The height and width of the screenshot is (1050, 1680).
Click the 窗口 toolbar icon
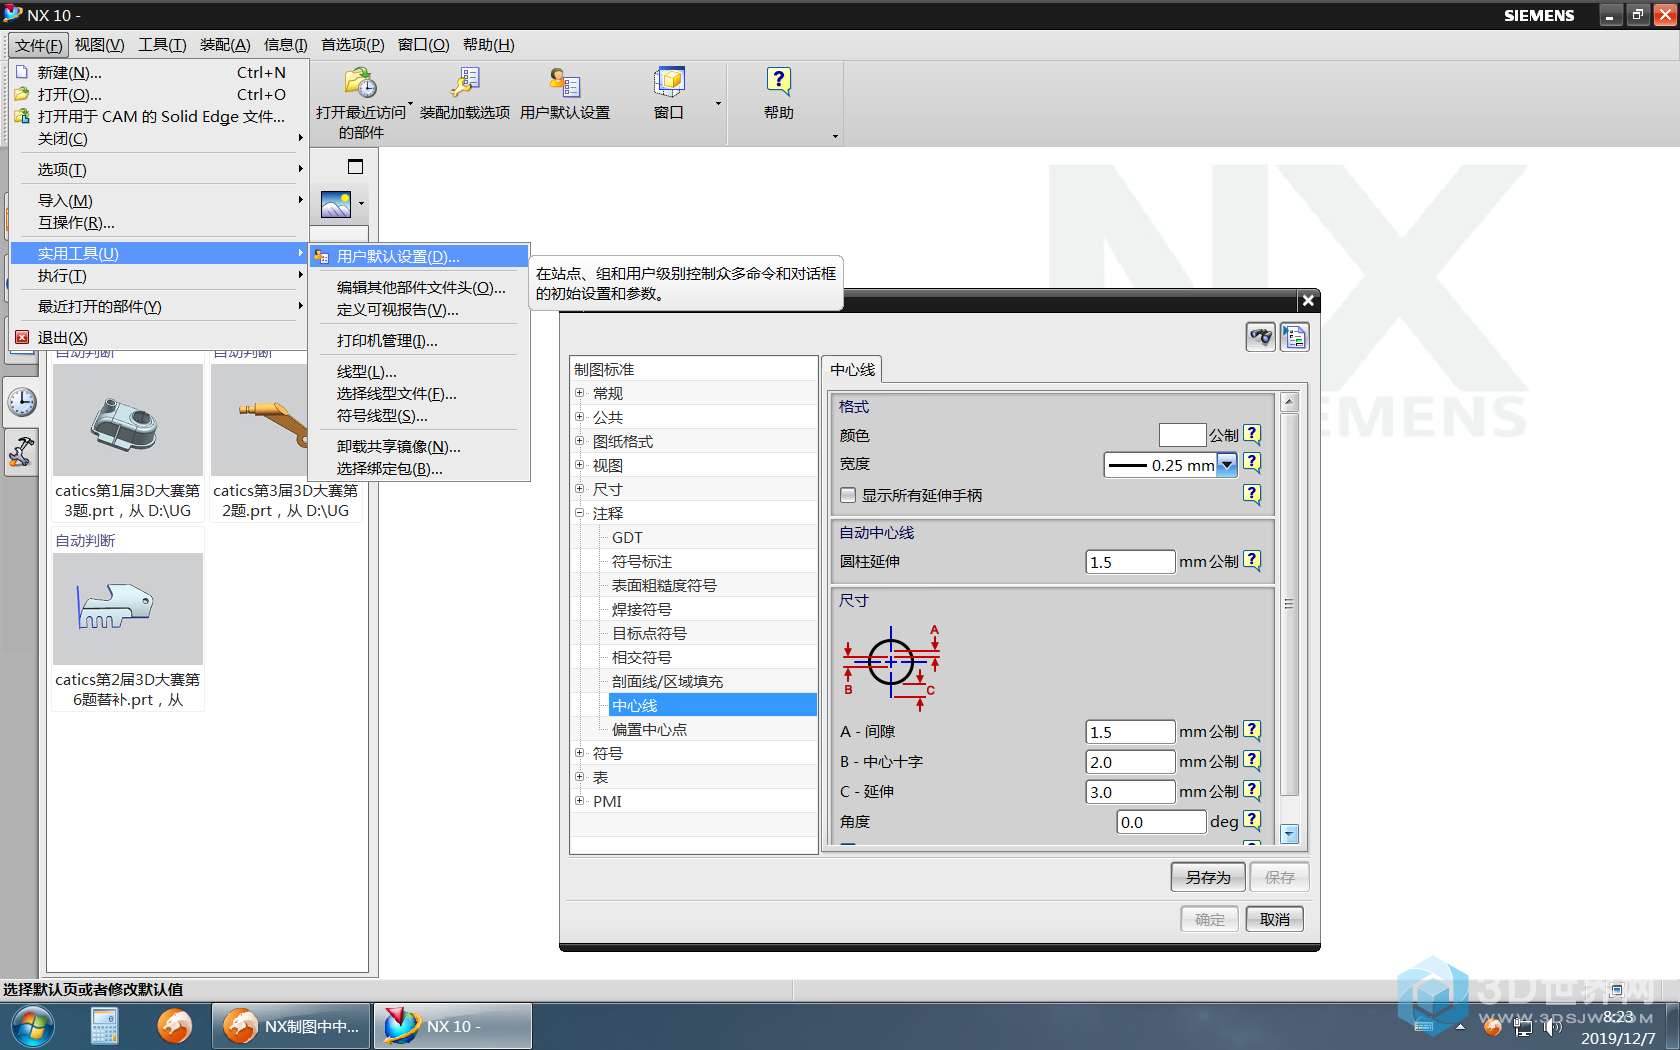(669, 82)
